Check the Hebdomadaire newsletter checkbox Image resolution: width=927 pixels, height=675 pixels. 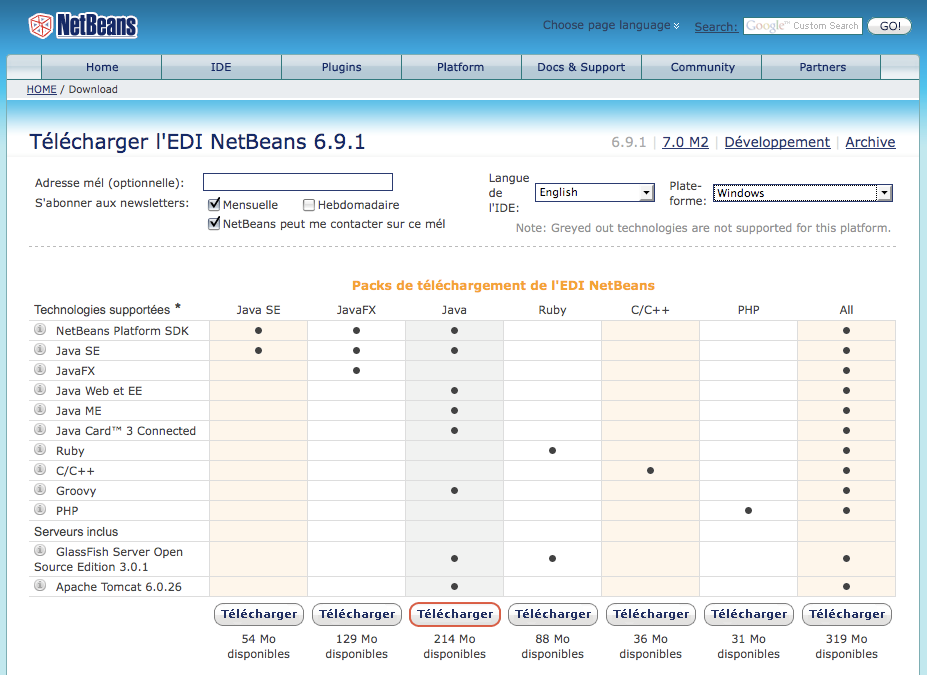coord(309,205)
